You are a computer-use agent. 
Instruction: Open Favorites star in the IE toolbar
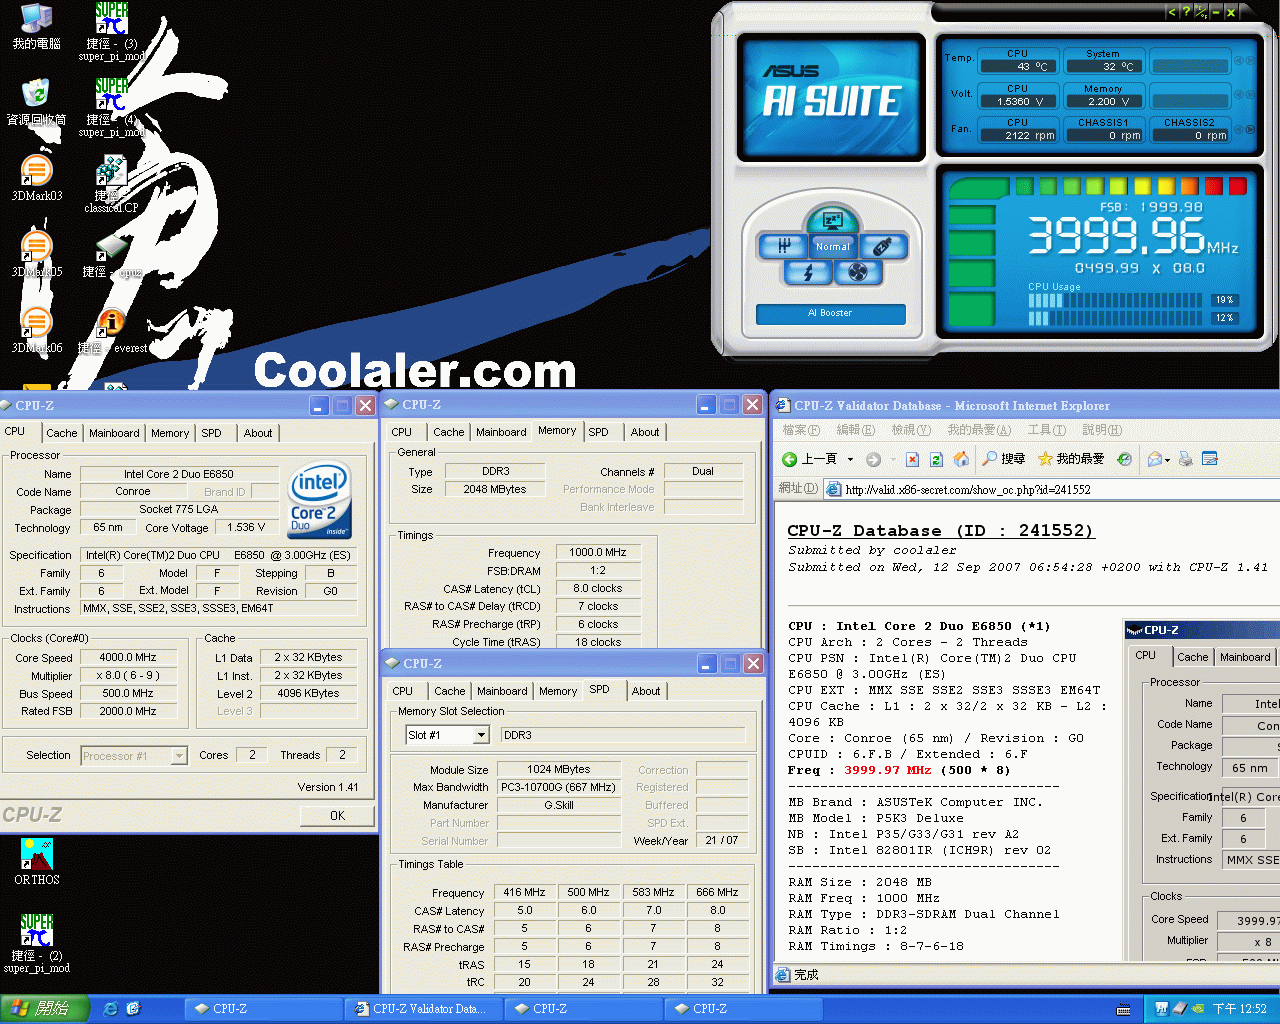(1070, 459)
